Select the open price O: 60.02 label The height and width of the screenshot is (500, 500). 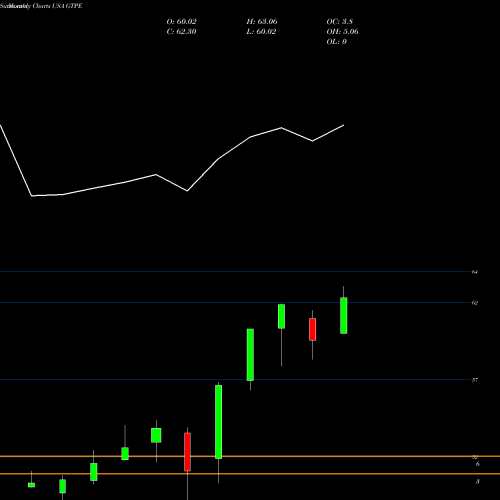pos(181,22)
